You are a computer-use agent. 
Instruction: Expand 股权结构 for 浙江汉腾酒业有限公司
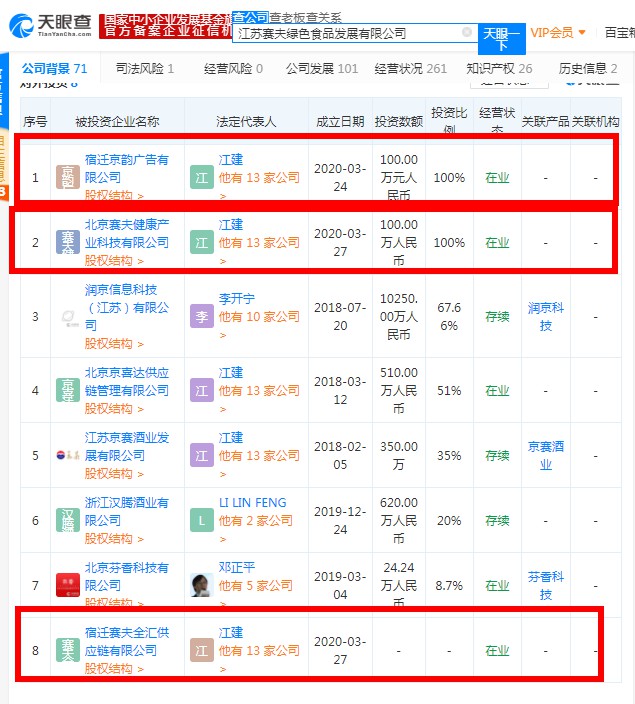point(114,538)
